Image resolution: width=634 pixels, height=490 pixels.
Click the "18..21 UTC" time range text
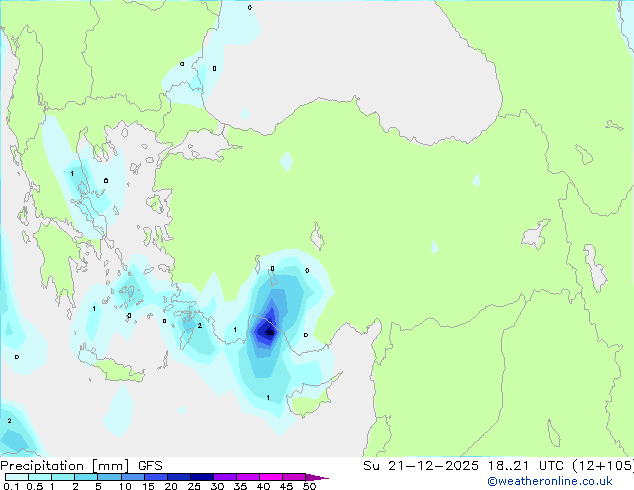(x=526, y=466)
